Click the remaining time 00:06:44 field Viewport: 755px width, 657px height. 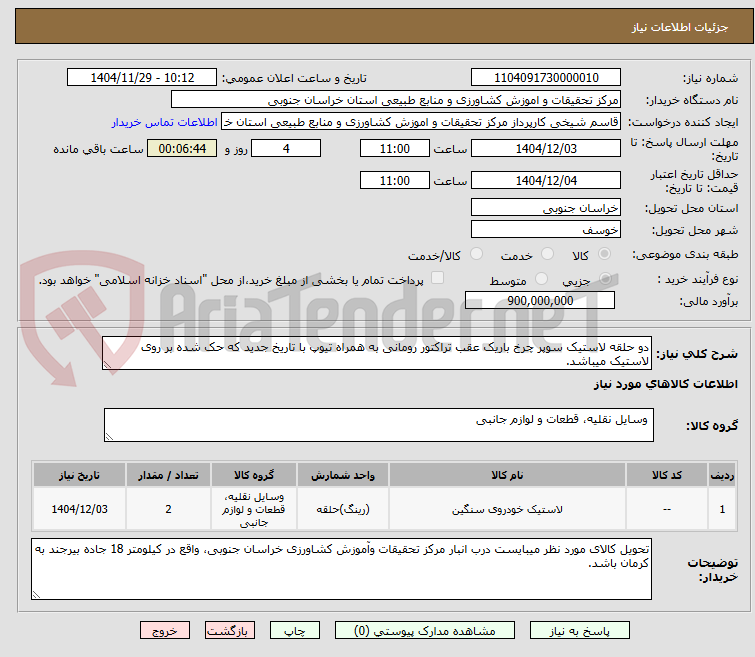(182, 148)
